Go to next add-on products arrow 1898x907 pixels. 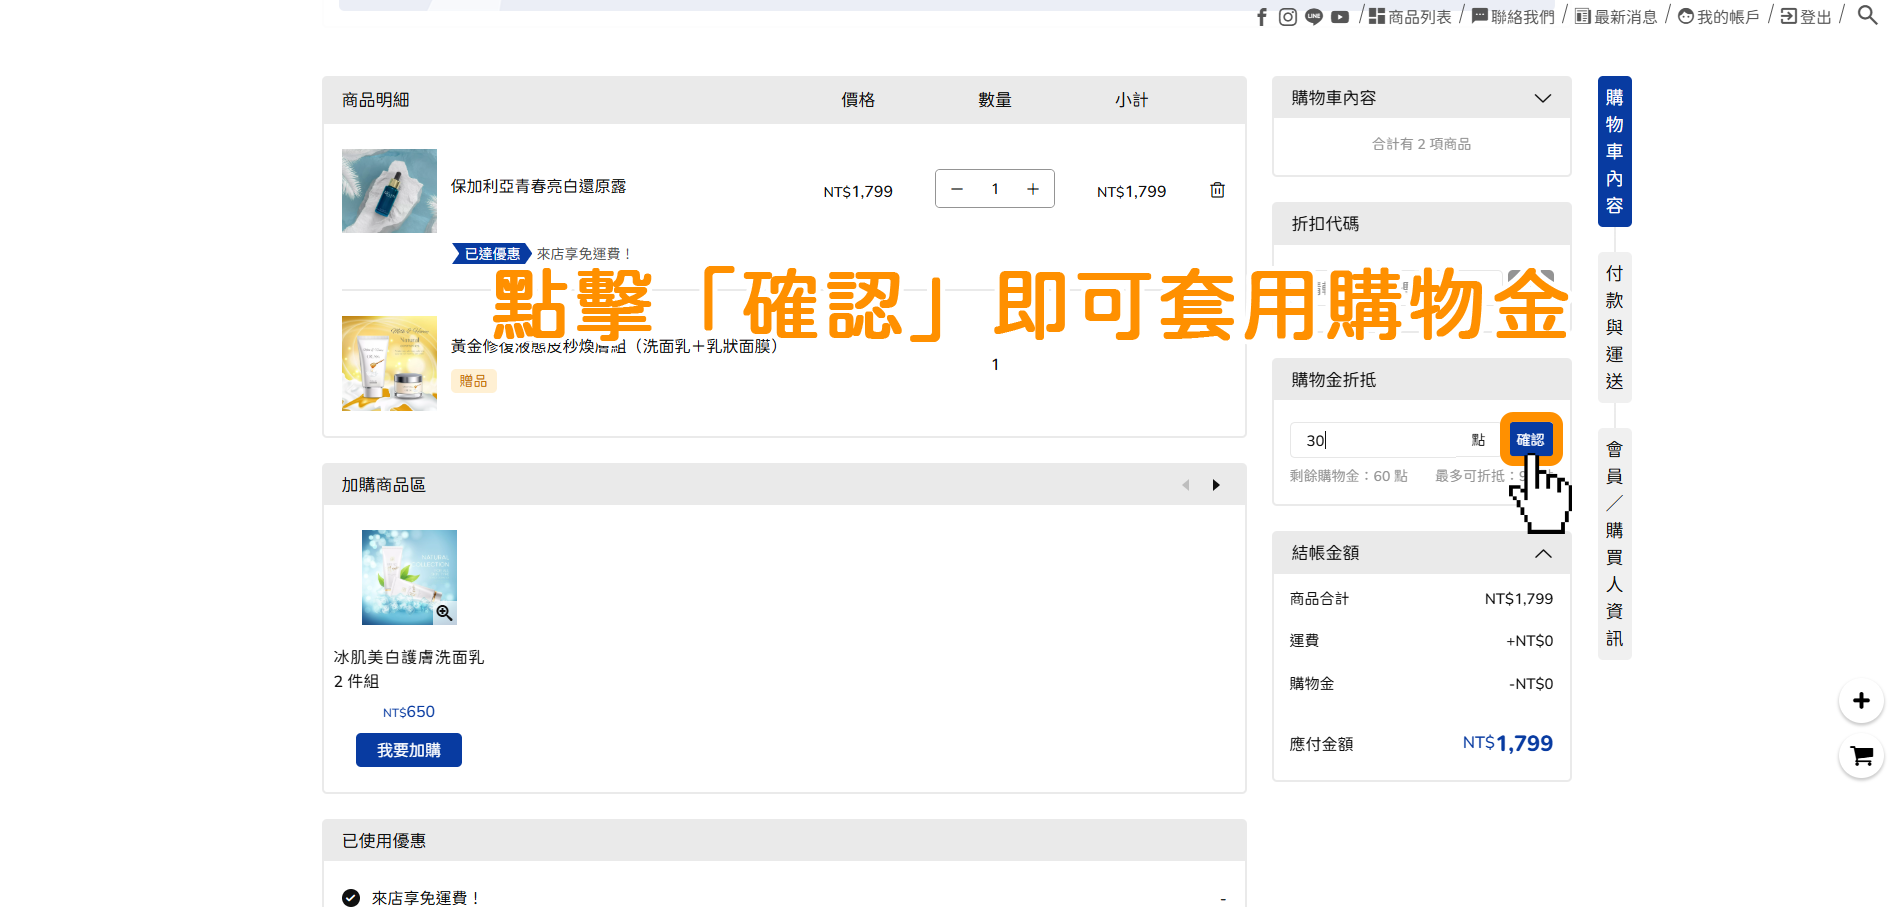point(1216,485)
